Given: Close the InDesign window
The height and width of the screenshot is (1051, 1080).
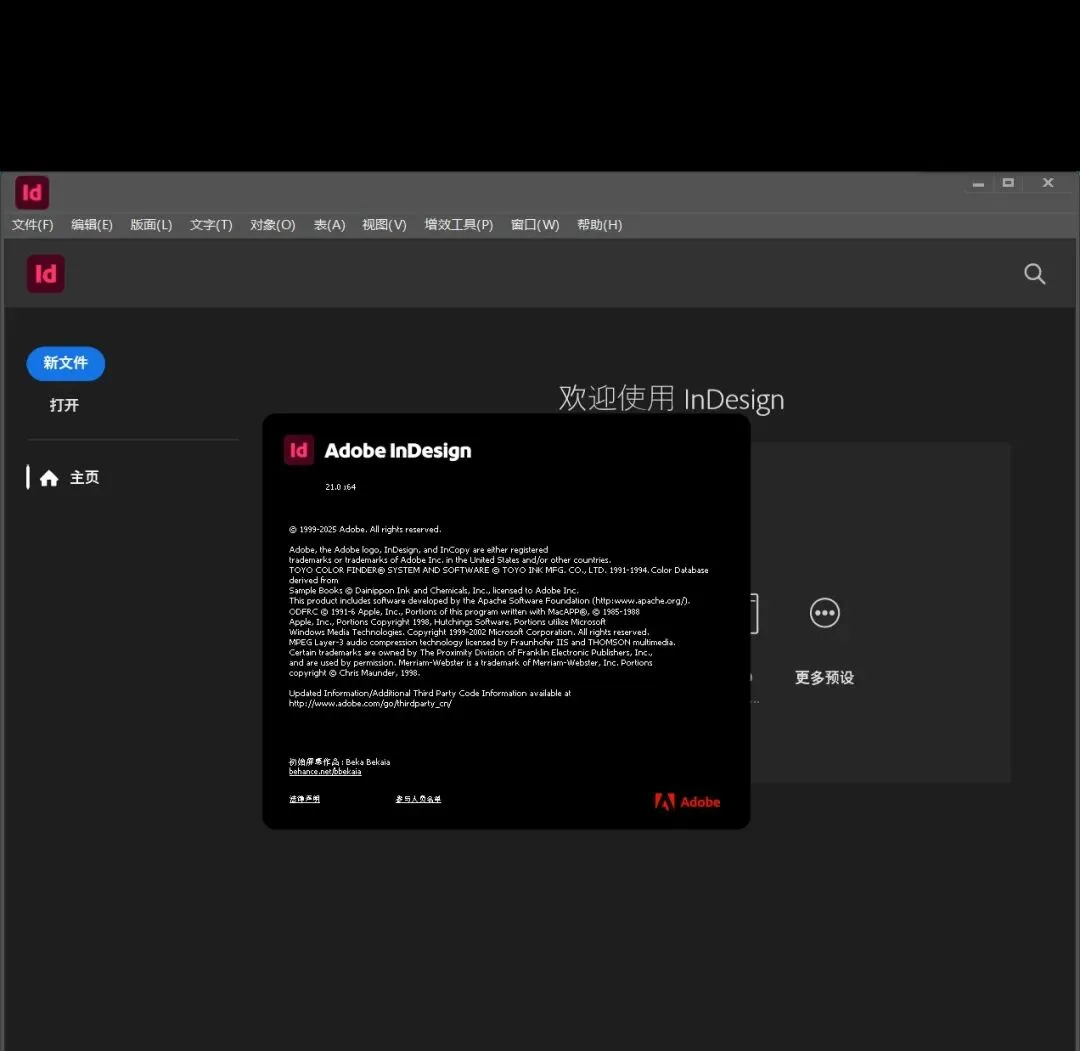Looking at the screenshot, I should click(x=1048, y=183).
